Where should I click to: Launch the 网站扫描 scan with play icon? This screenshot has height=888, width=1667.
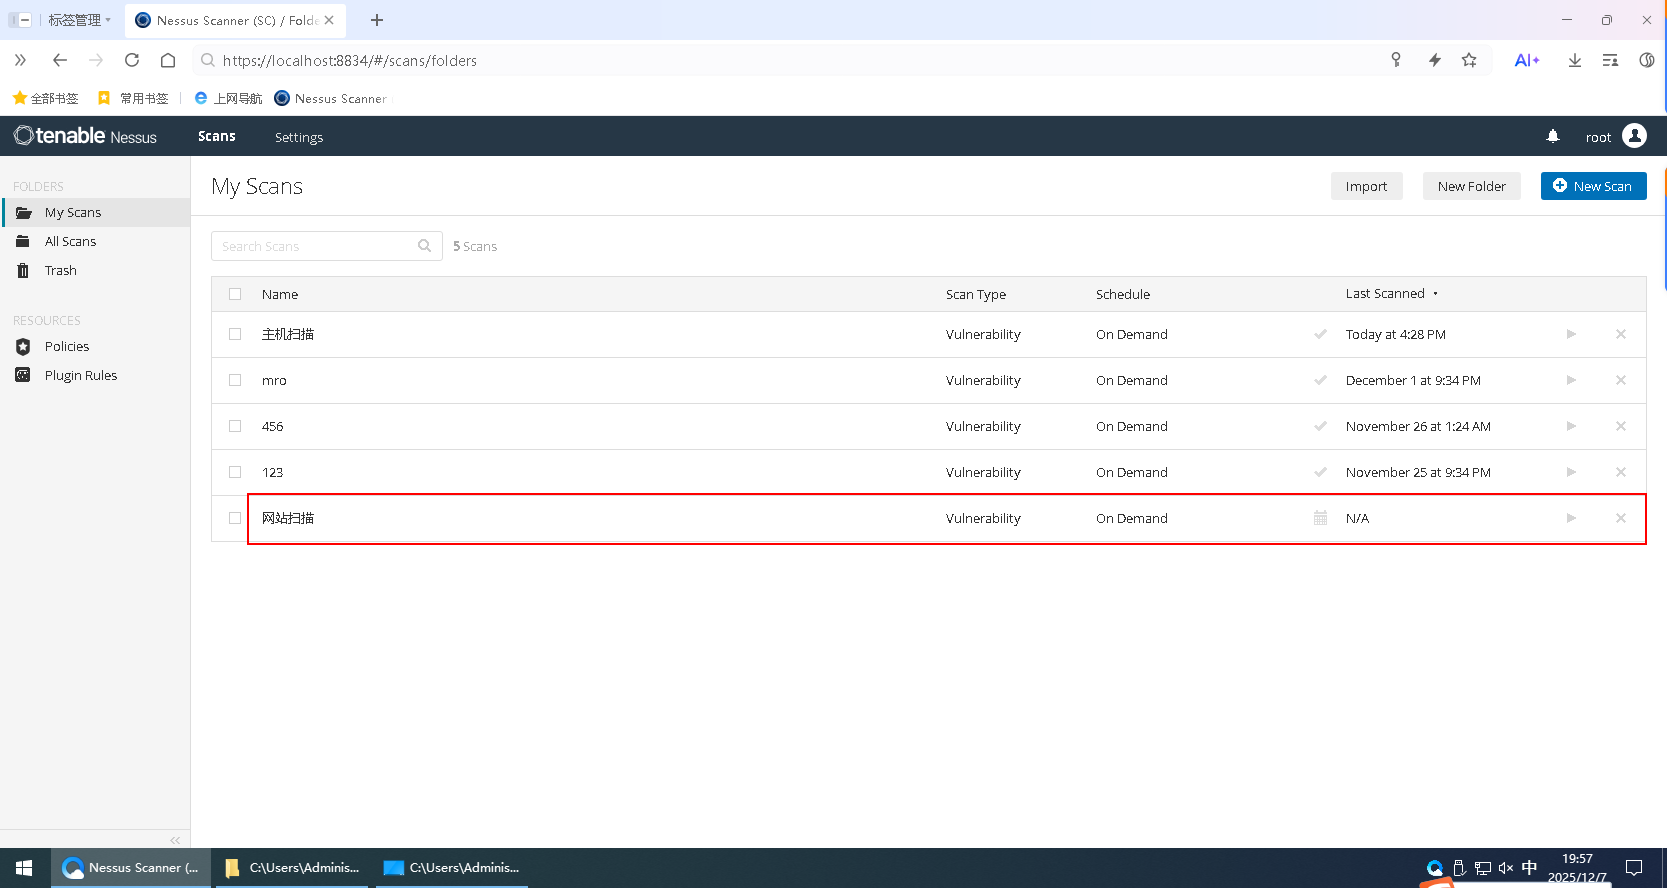pyautogui.click(x=1571, y=518)
